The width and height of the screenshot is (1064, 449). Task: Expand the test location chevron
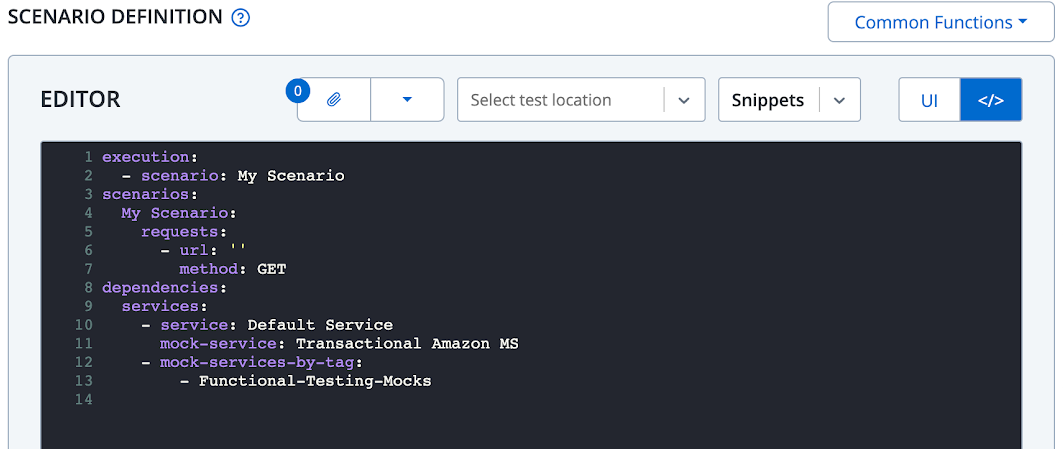(684, 100)
